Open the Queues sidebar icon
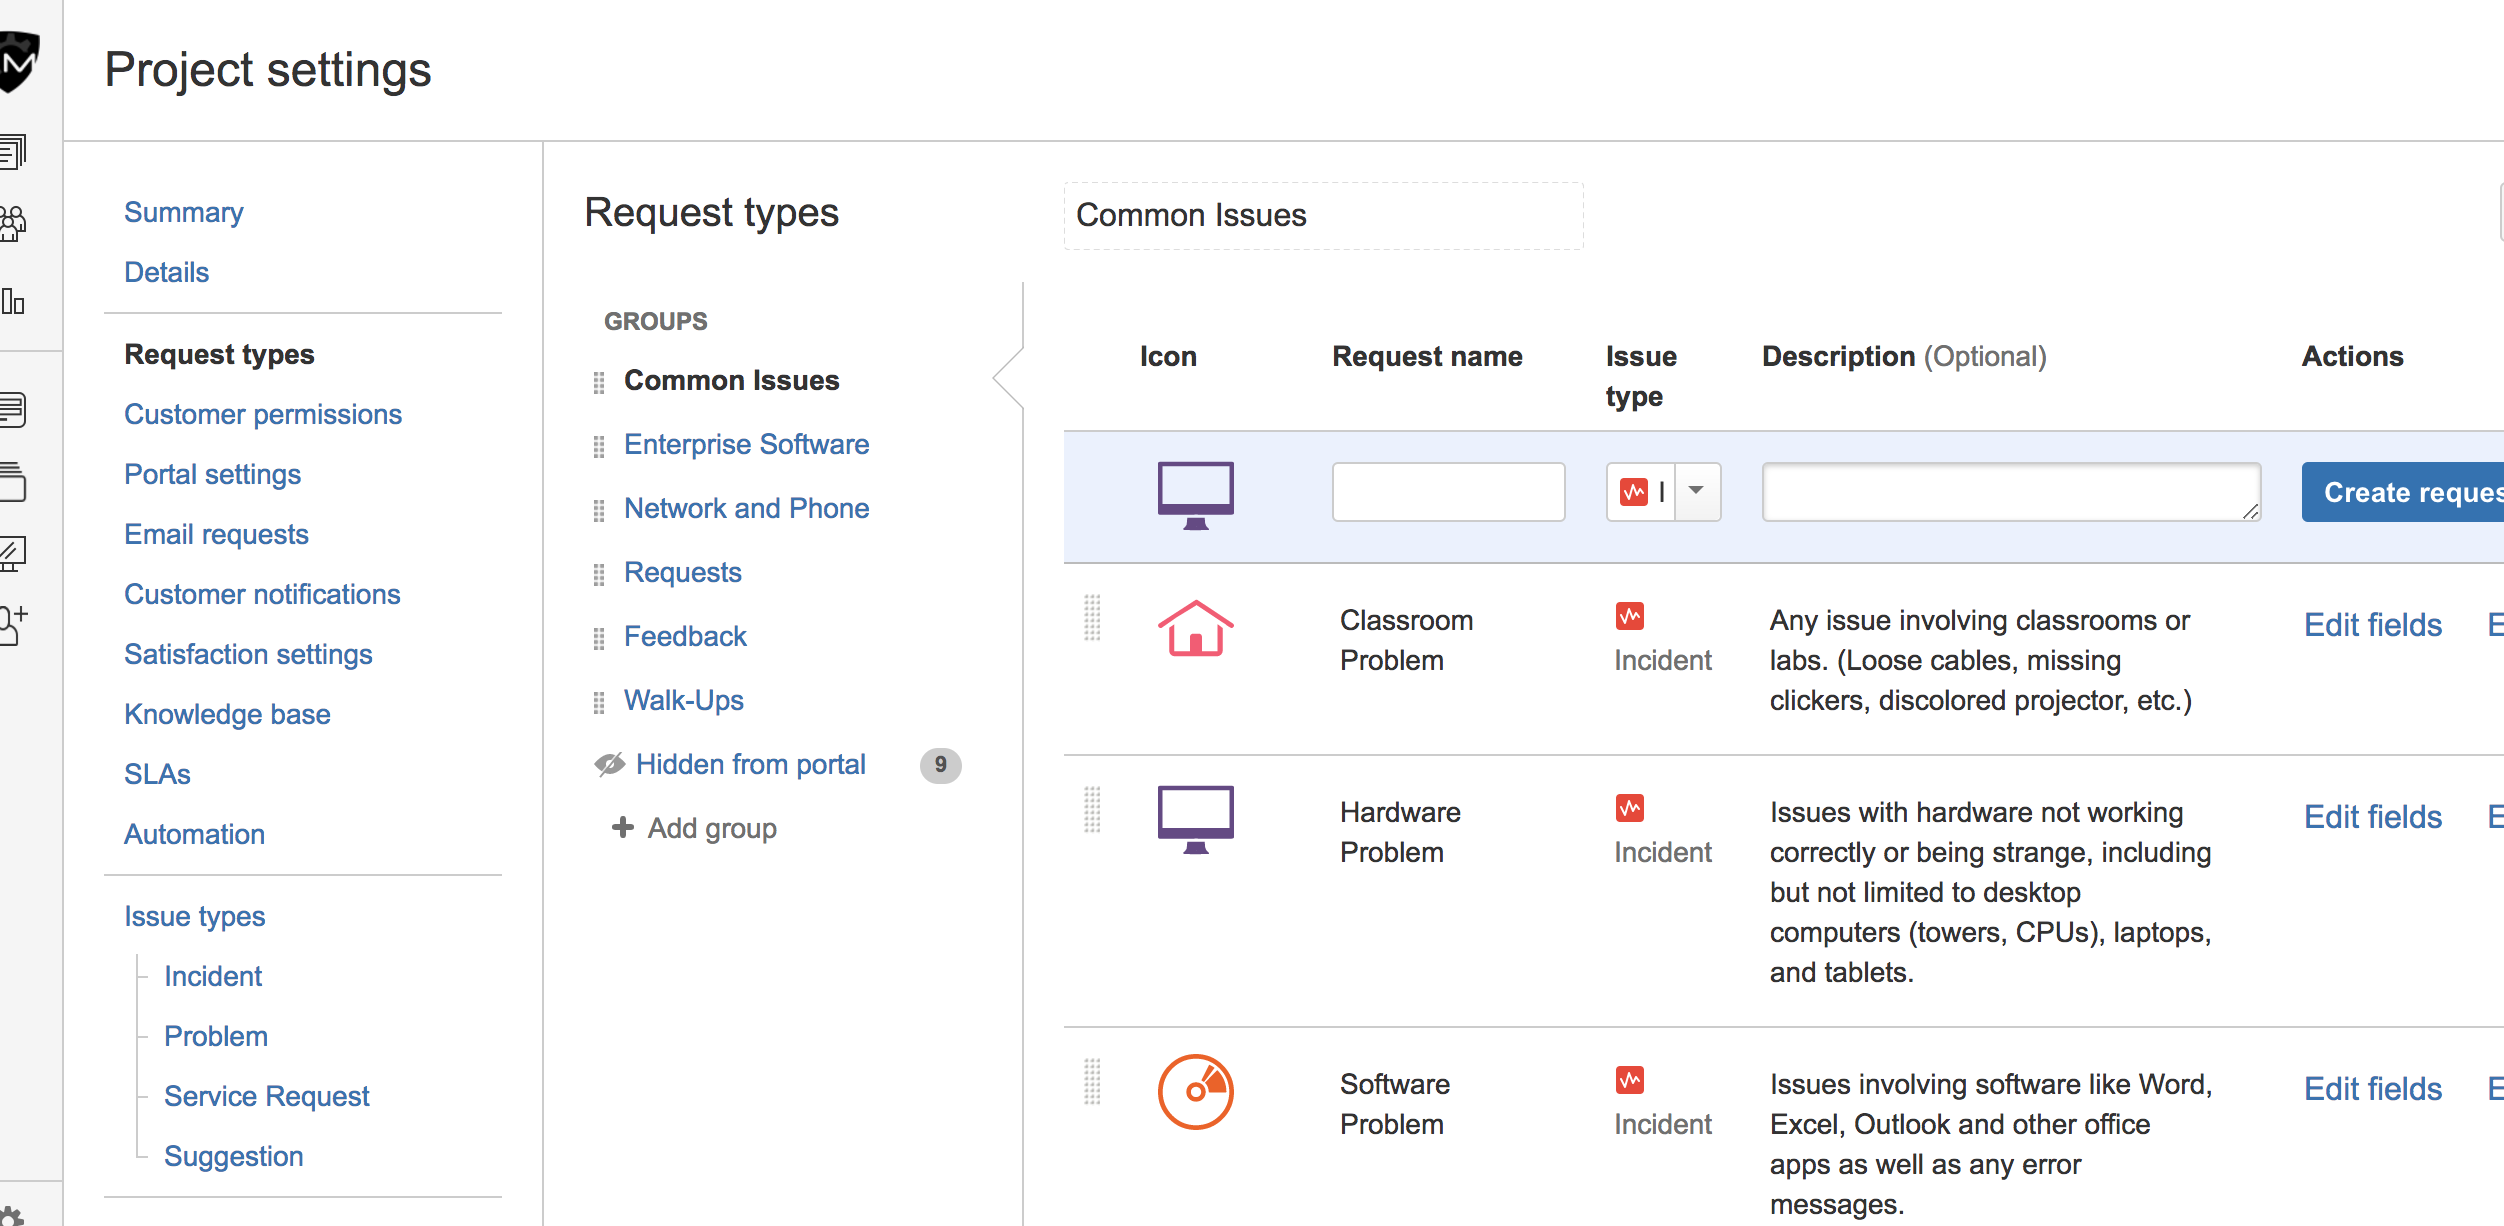 tap(14, 151)
